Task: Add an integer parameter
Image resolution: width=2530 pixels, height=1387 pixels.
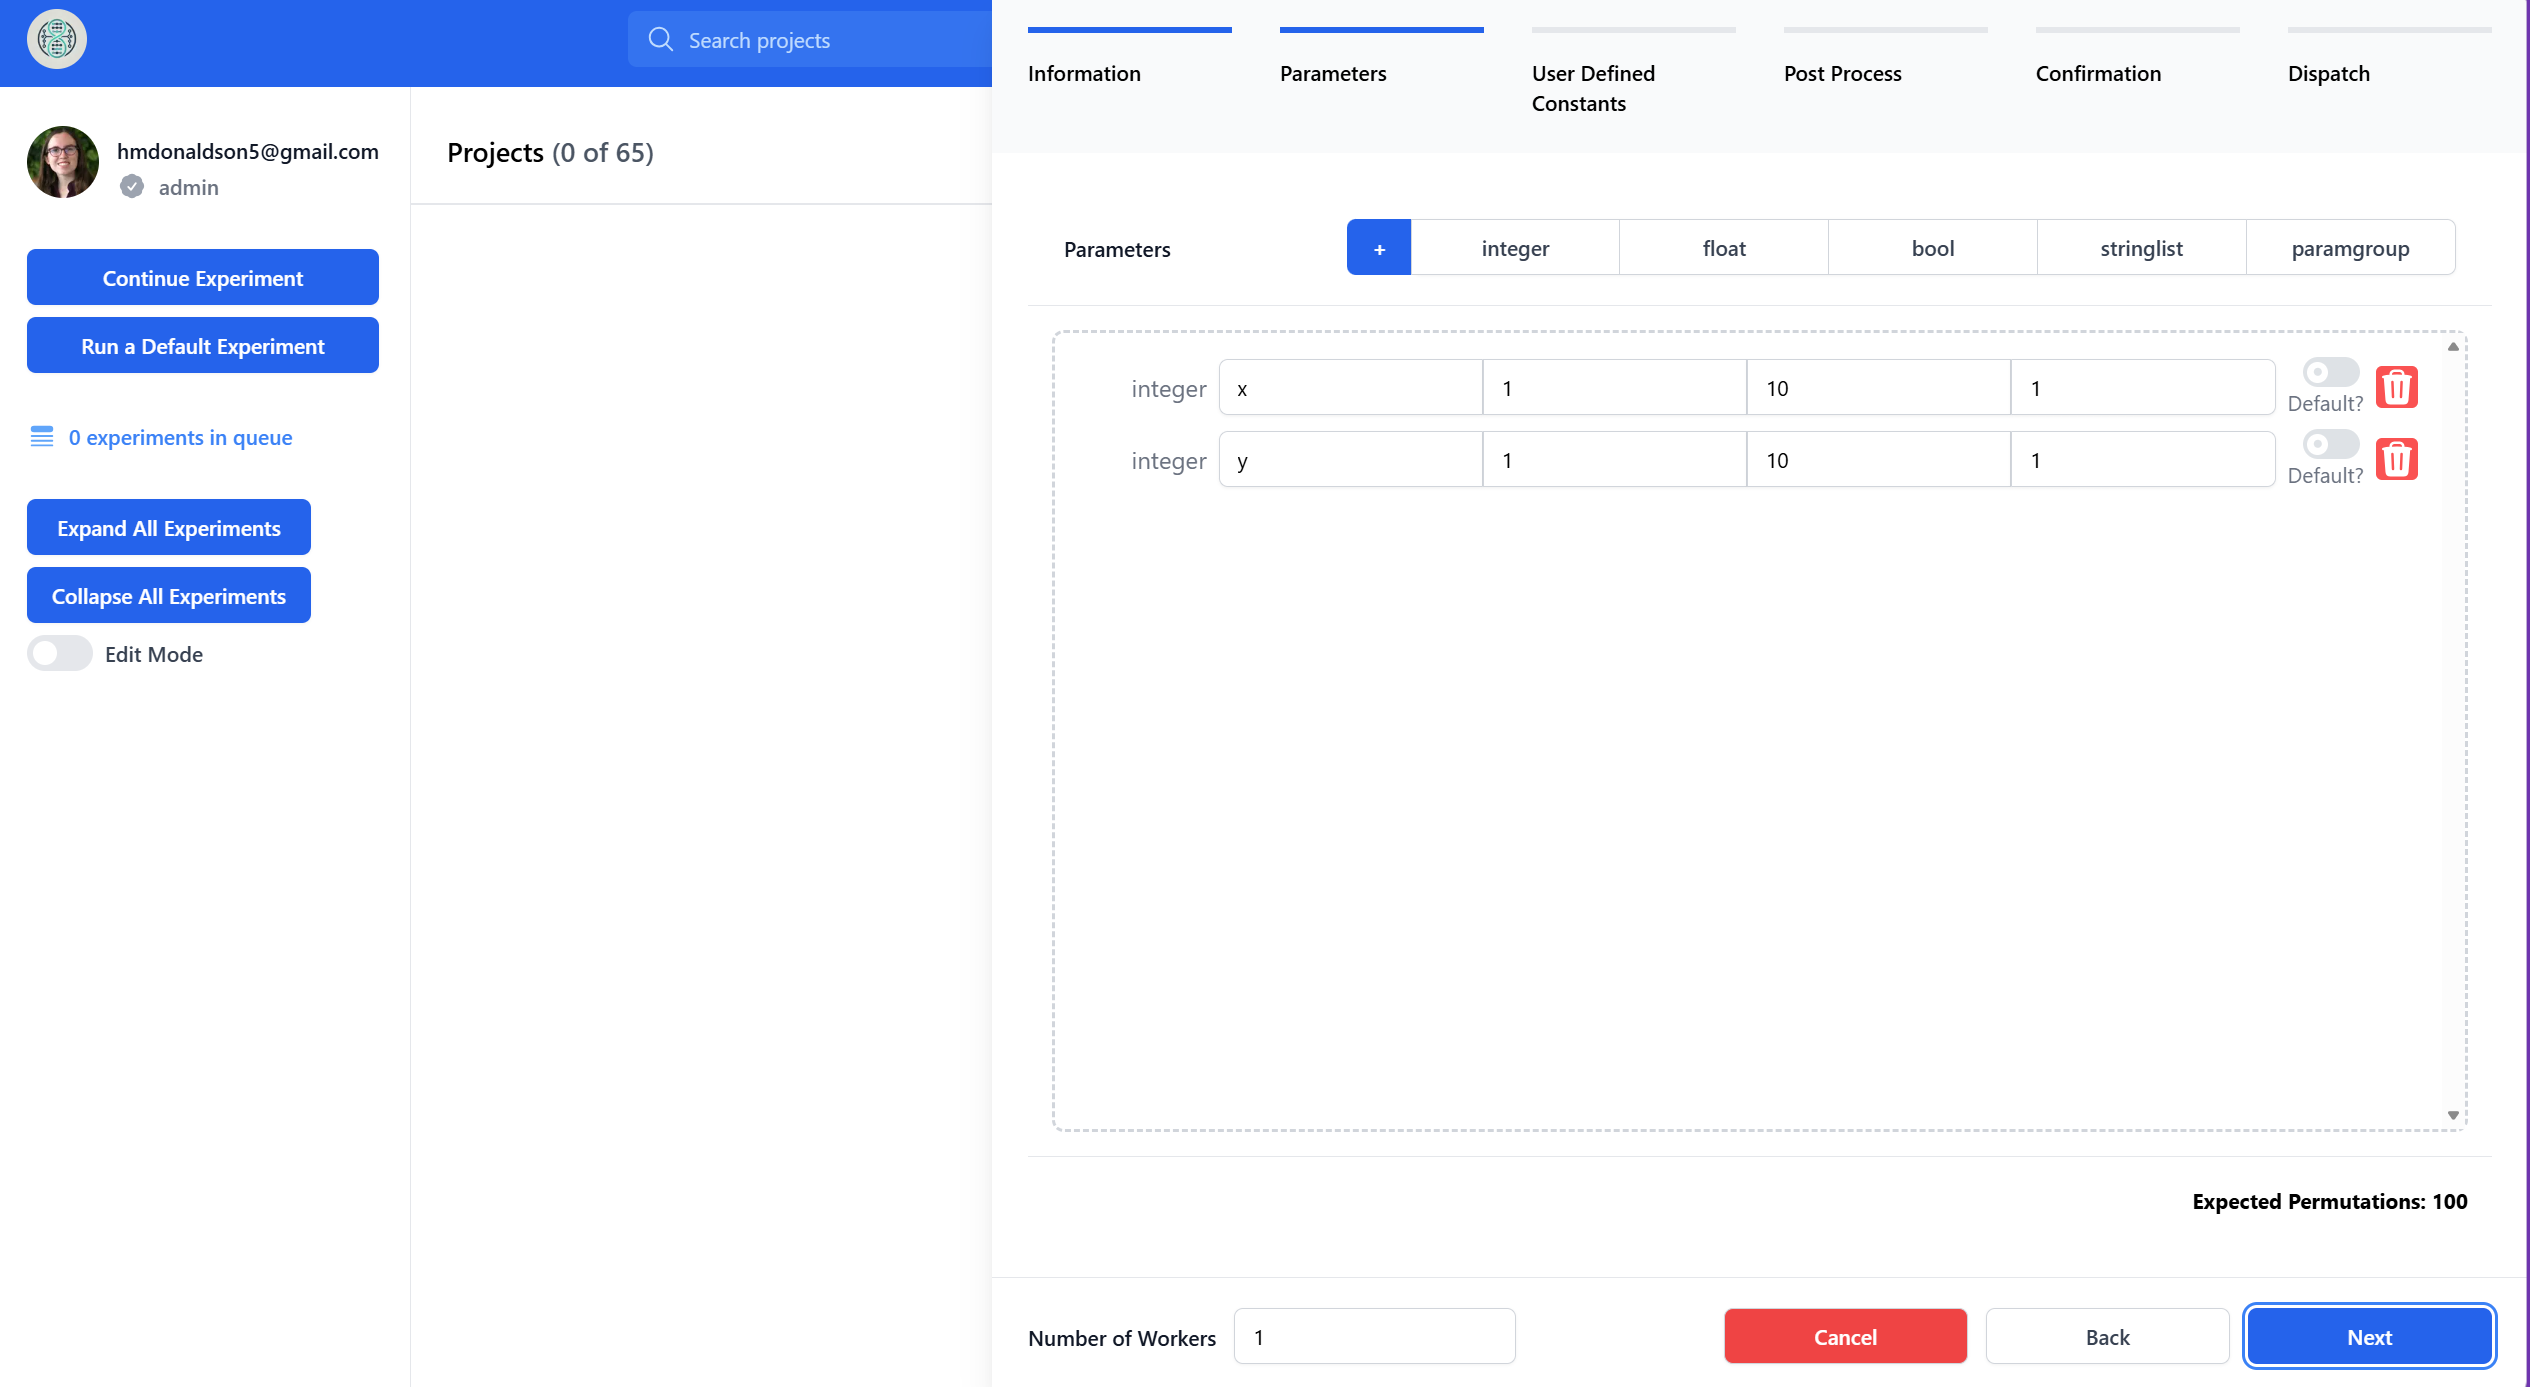Action: tap(1515, 248)
